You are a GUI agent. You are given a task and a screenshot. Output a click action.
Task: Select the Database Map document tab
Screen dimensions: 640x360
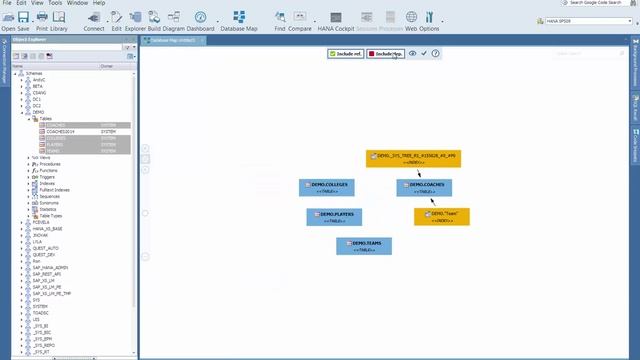[173, 40]
